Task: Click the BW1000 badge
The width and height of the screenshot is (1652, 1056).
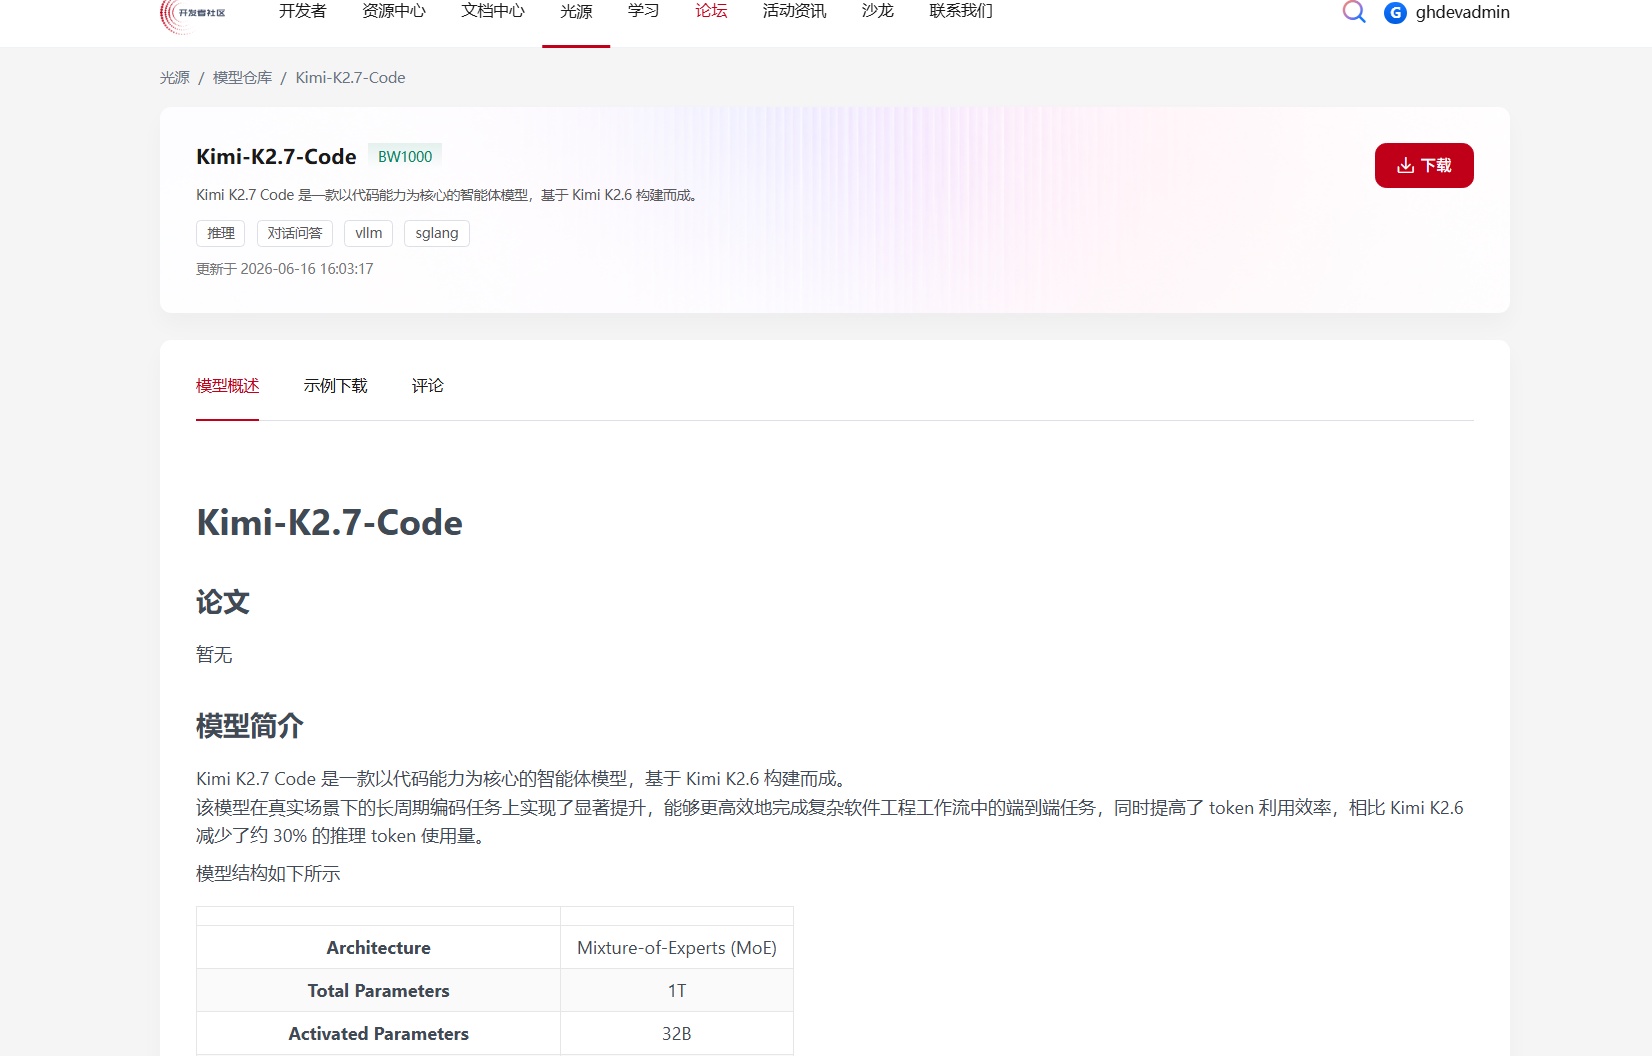Action: (405, 156)
